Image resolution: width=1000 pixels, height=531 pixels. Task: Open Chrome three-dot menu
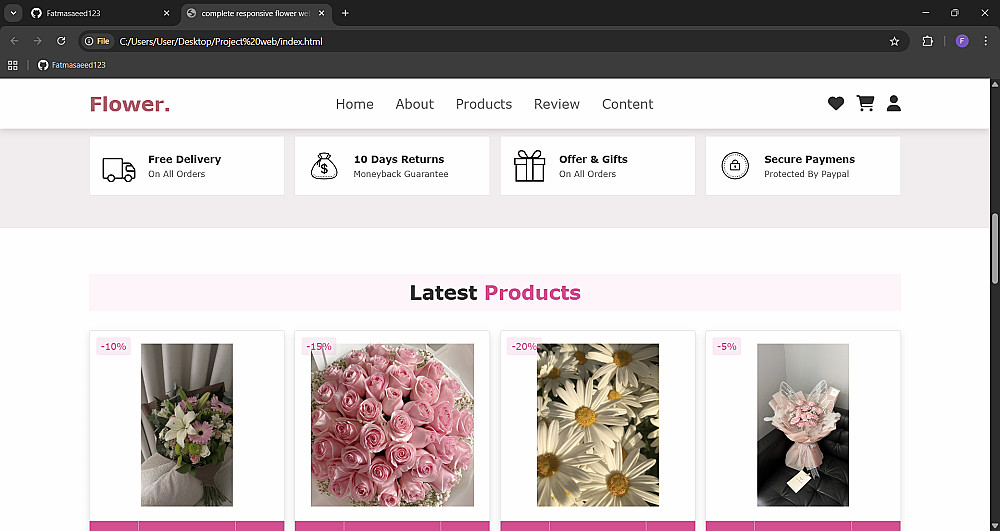point(985,41)
